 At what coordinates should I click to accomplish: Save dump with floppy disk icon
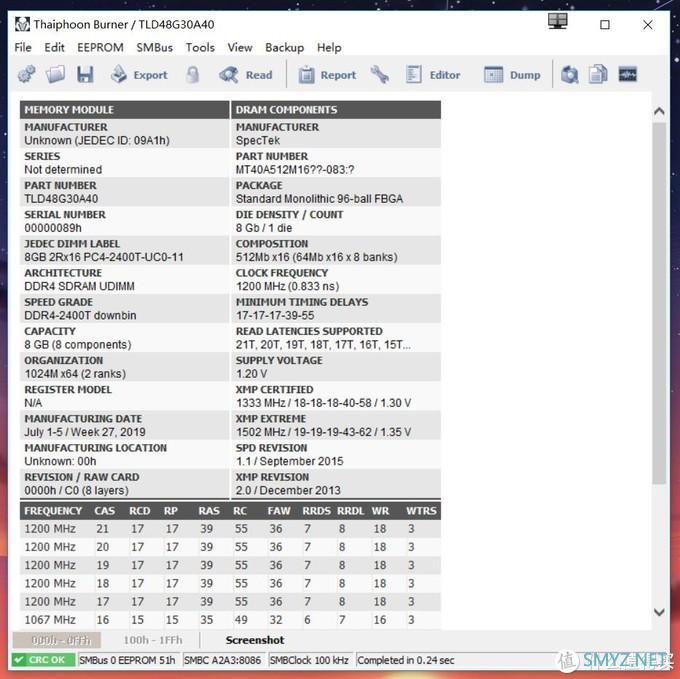coord(85,75)
